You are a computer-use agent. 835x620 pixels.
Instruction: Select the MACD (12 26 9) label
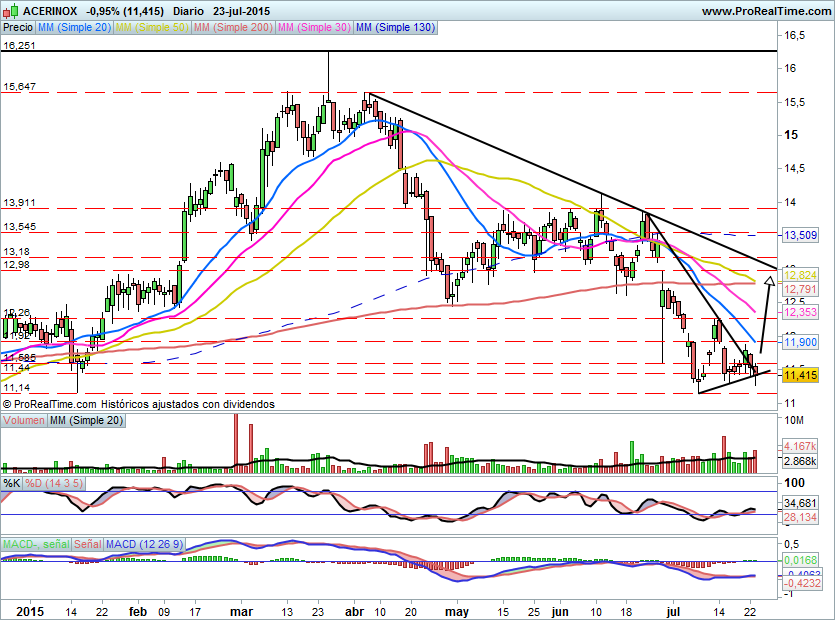coord(144,544)
